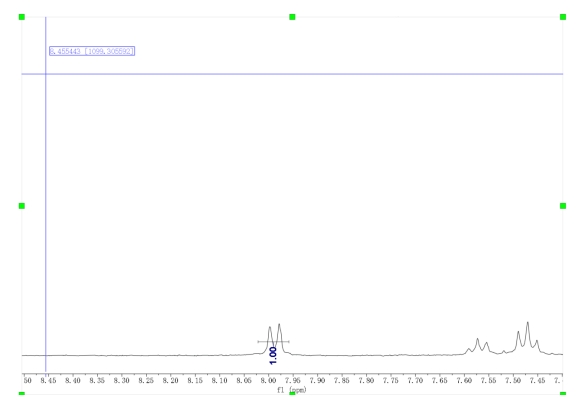
Task: Click the middle-right green selection handle
Action: click(x=563, y=206)
